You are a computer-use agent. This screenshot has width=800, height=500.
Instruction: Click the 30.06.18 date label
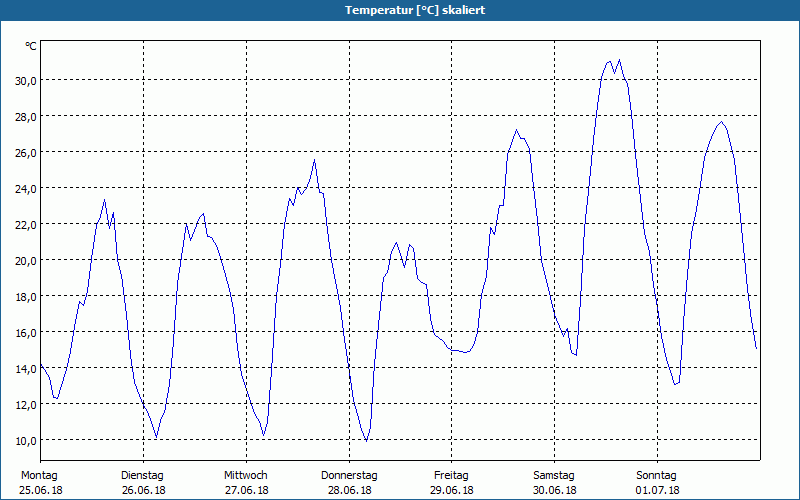coord(555,490)
